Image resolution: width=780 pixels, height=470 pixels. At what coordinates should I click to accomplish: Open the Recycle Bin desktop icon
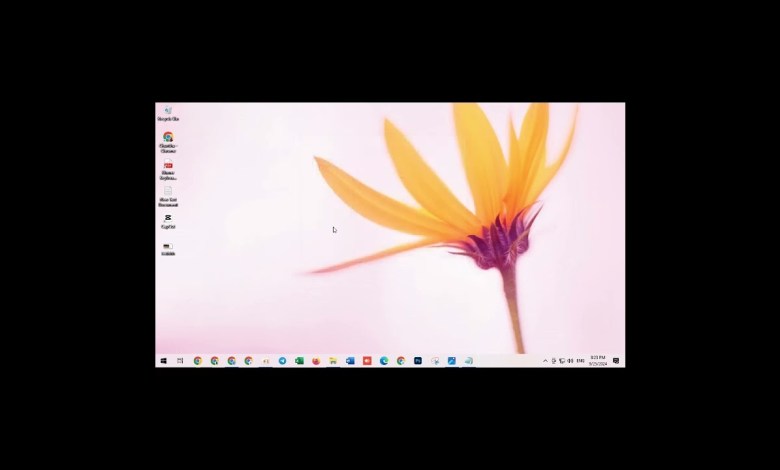(168, 113)
